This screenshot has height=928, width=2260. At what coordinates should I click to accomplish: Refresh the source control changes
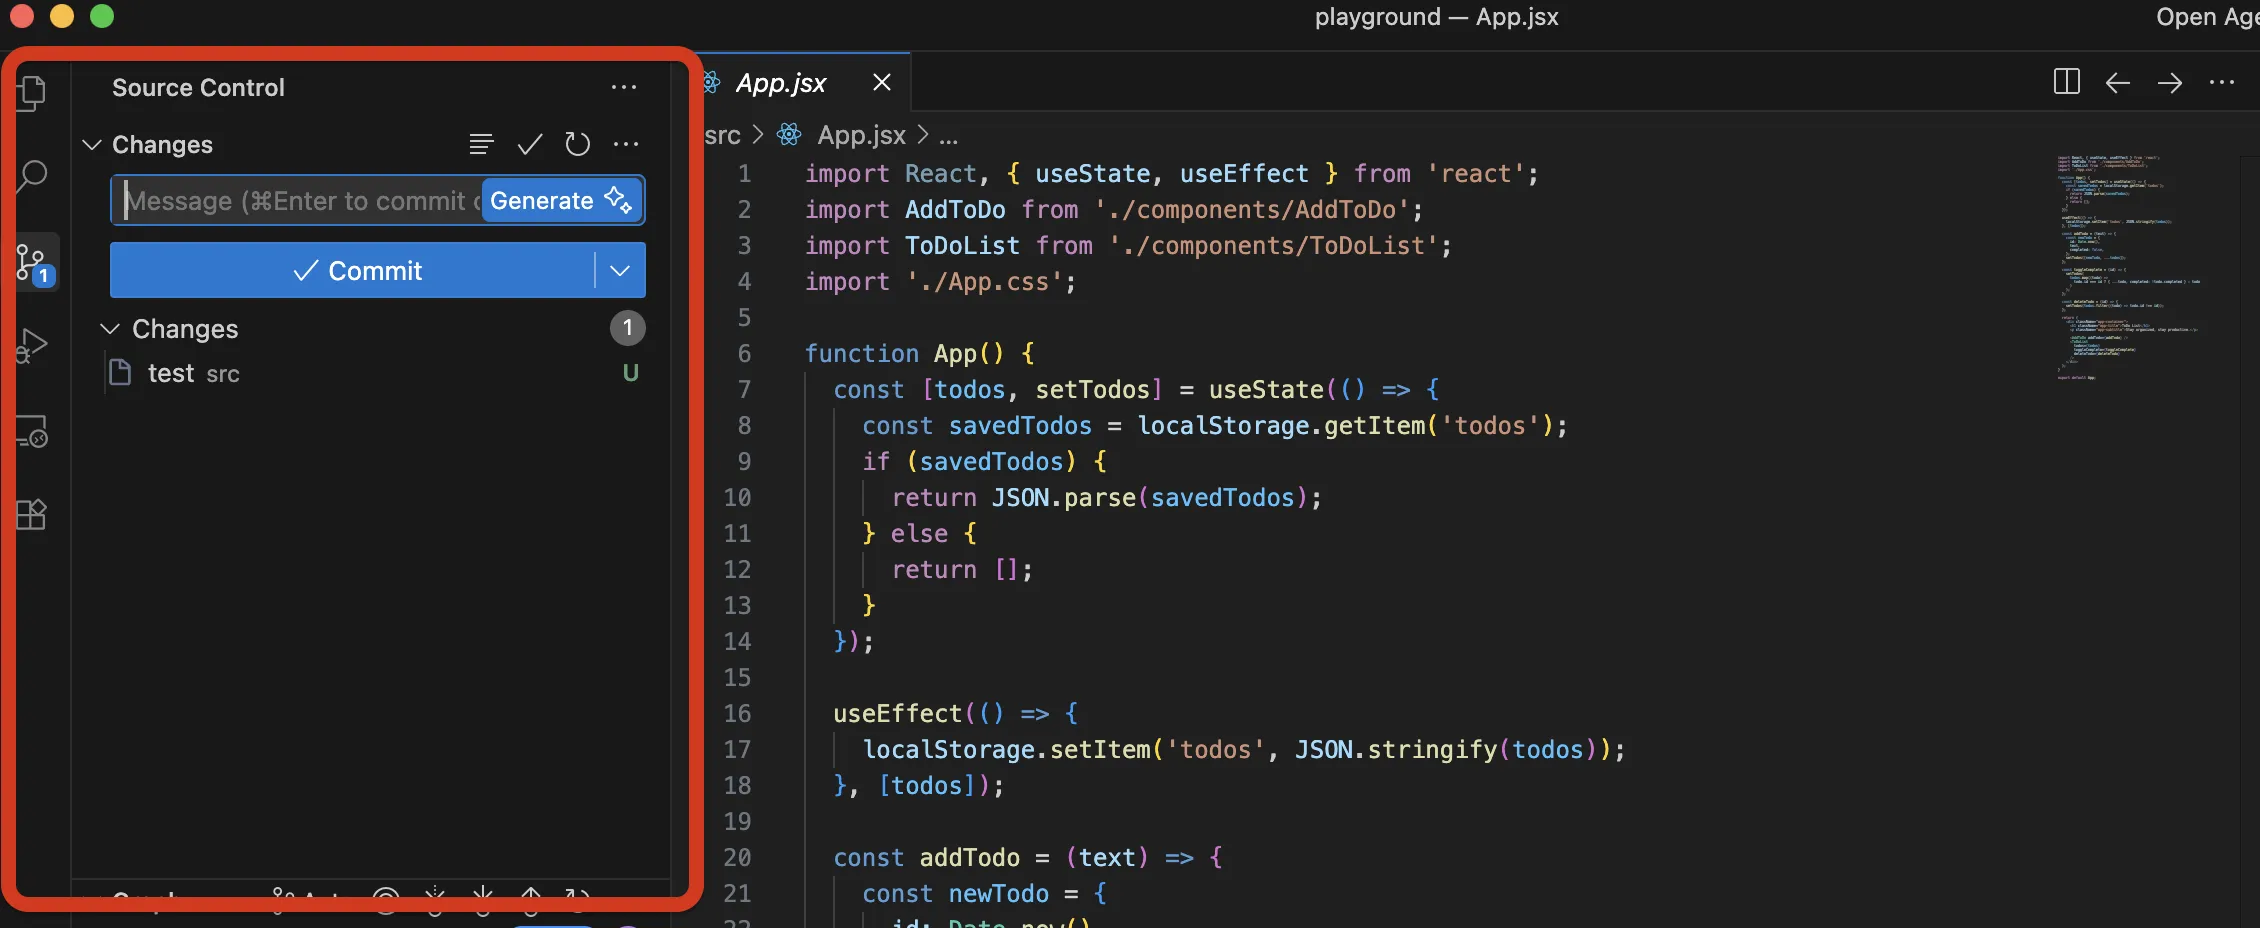tap(577, 145)
